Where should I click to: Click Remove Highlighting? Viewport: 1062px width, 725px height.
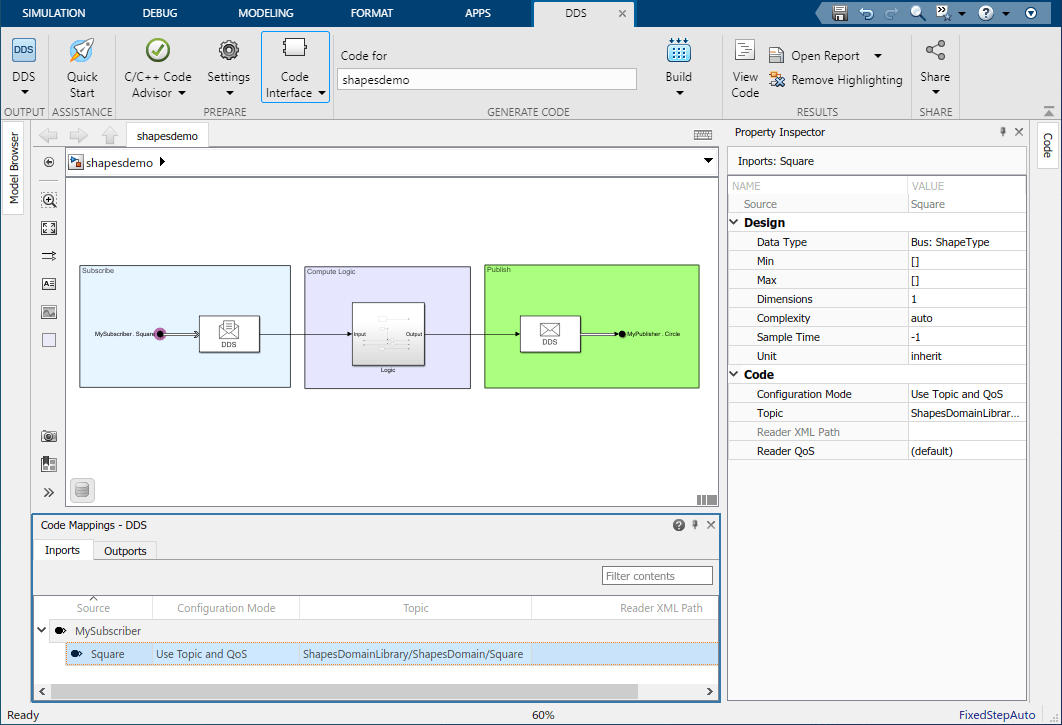pos(836,80)
